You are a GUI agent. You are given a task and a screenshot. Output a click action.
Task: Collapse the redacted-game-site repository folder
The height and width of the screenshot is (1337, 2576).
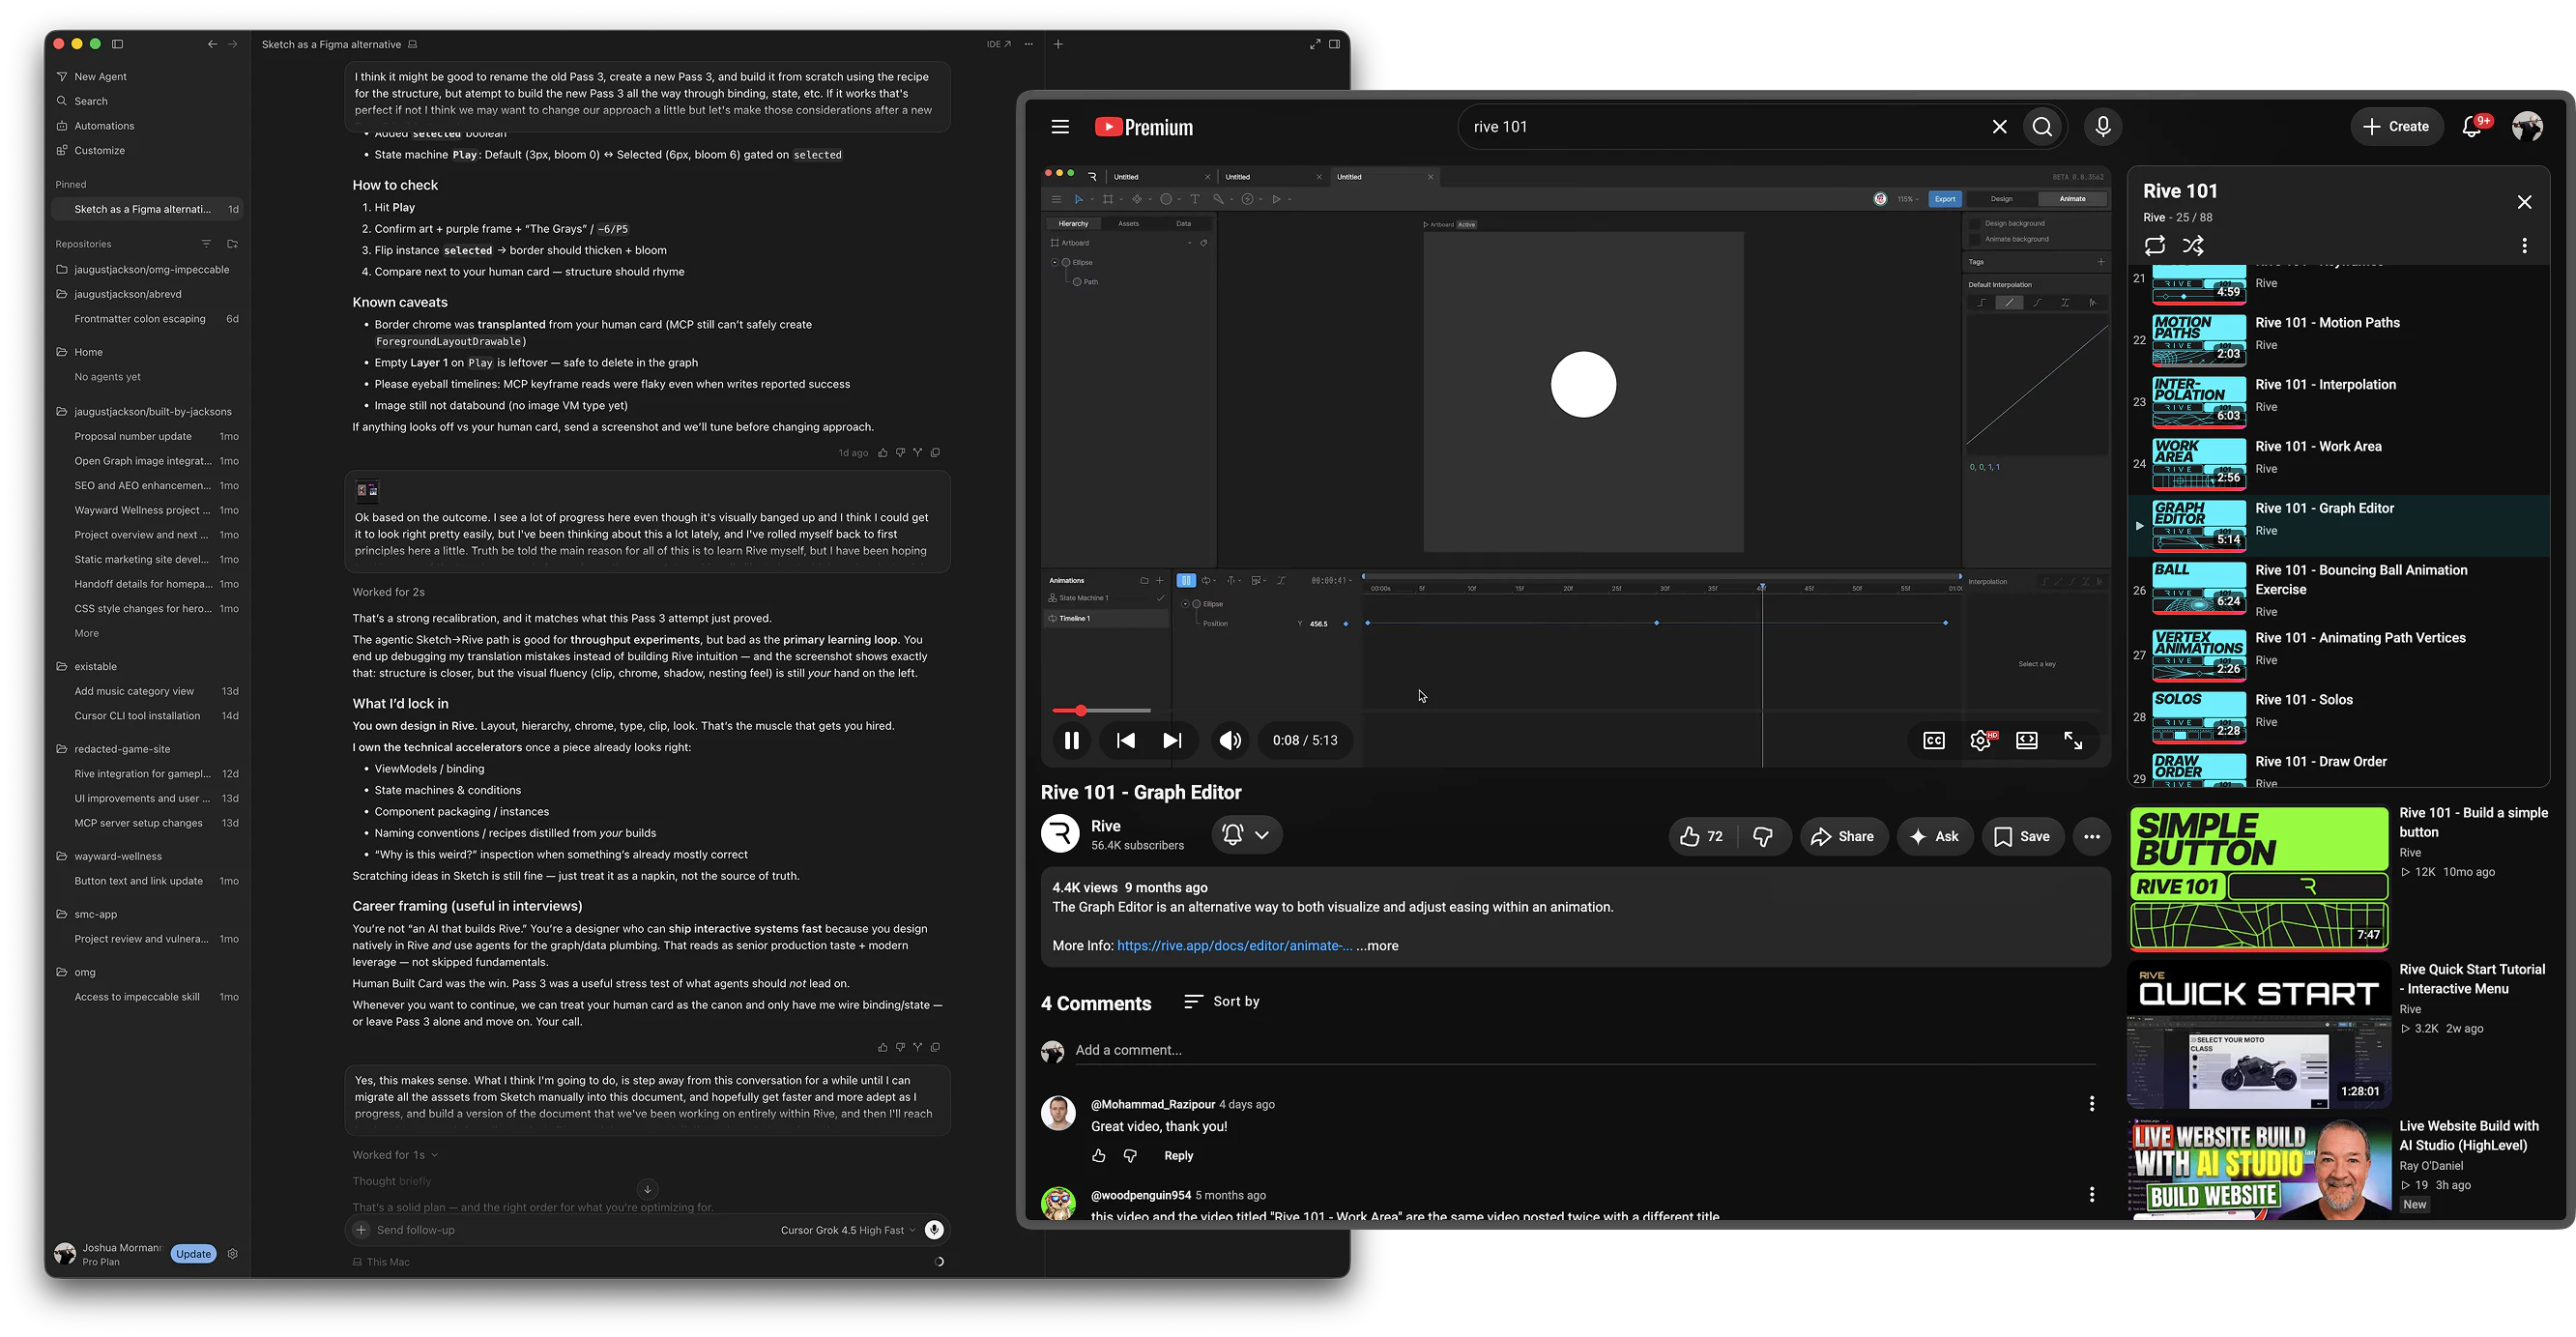(x=147, y=749)
